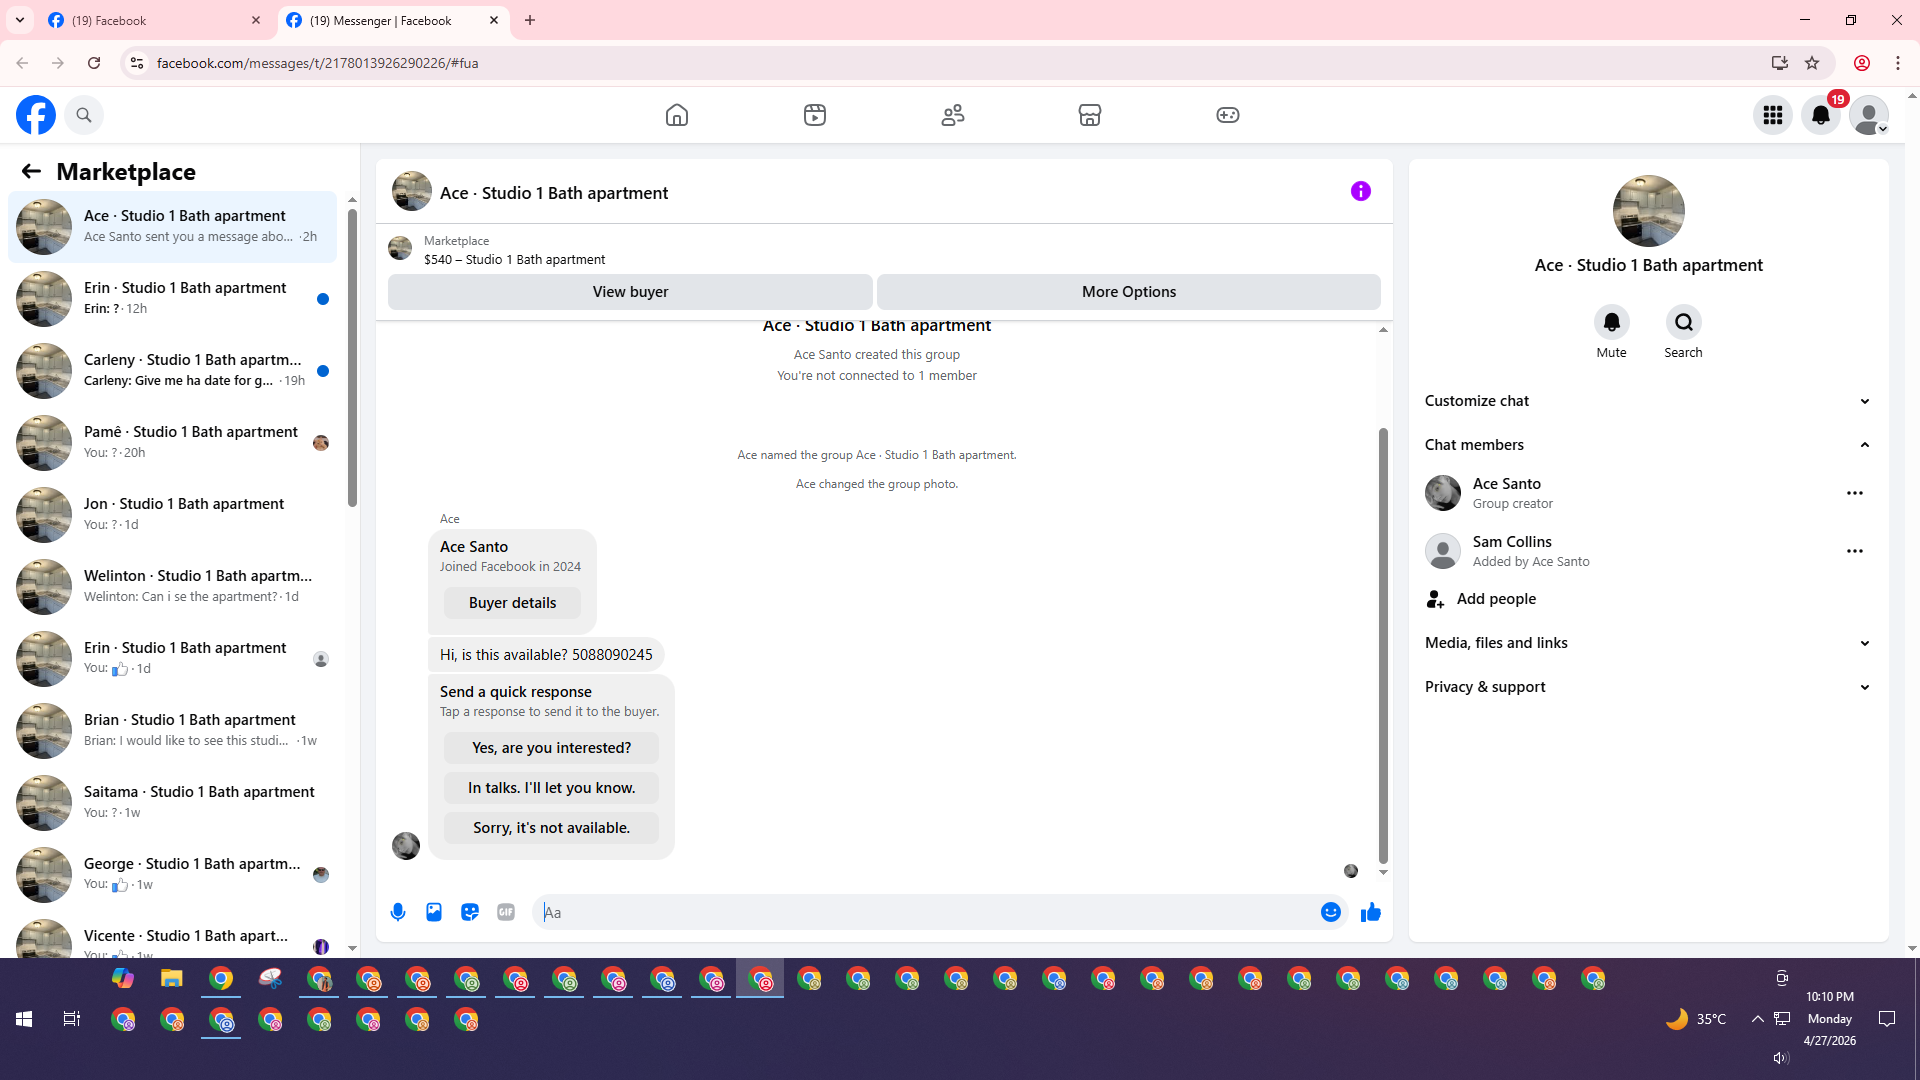Open the Marketplace tab in top navigation
Screen dimensions: 1920x1080
click(1089, 115)
